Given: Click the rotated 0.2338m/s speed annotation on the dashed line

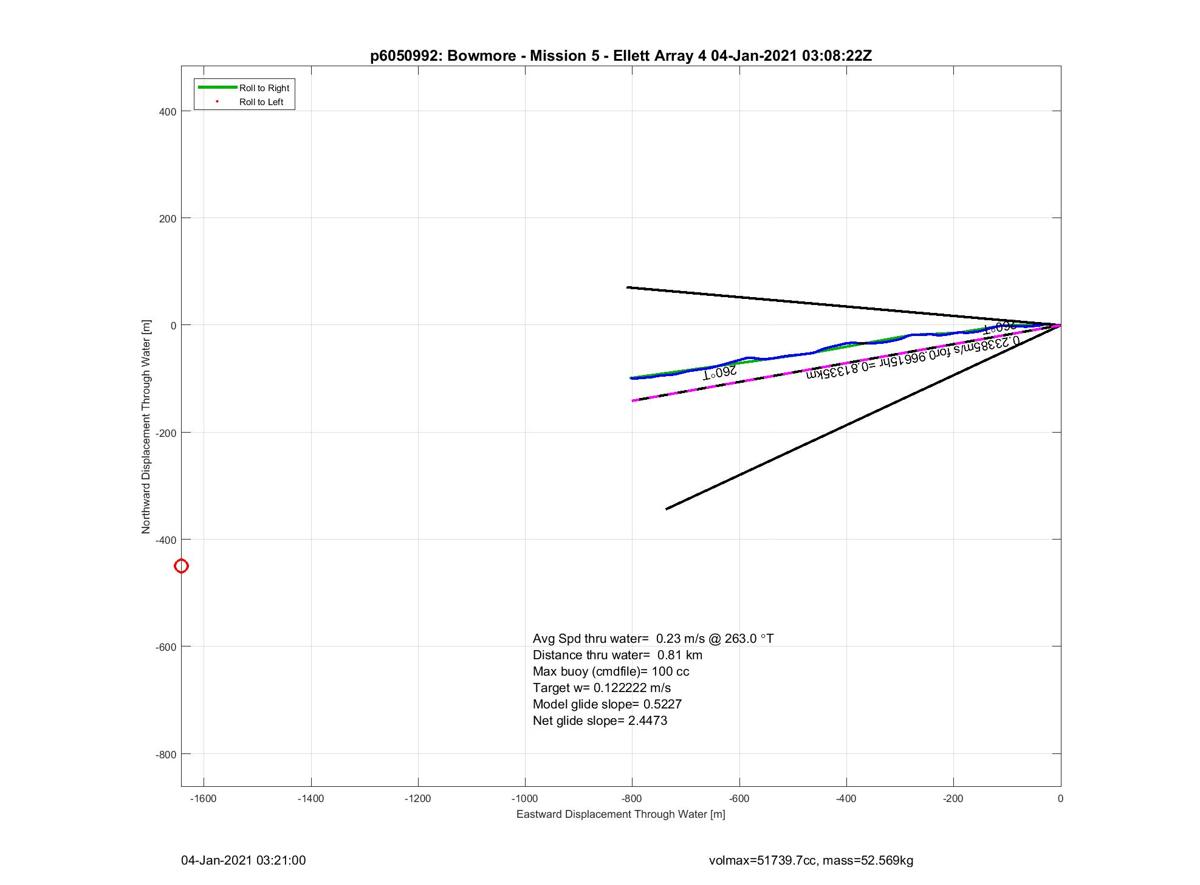Looking at the screenshot, I should (913, 358).
